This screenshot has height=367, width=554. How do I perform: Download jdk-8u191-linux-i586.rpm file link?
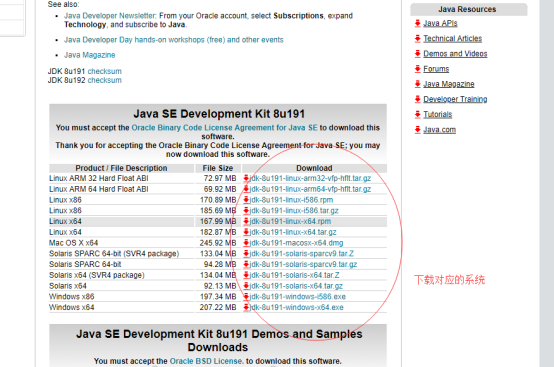pos(291,200)
